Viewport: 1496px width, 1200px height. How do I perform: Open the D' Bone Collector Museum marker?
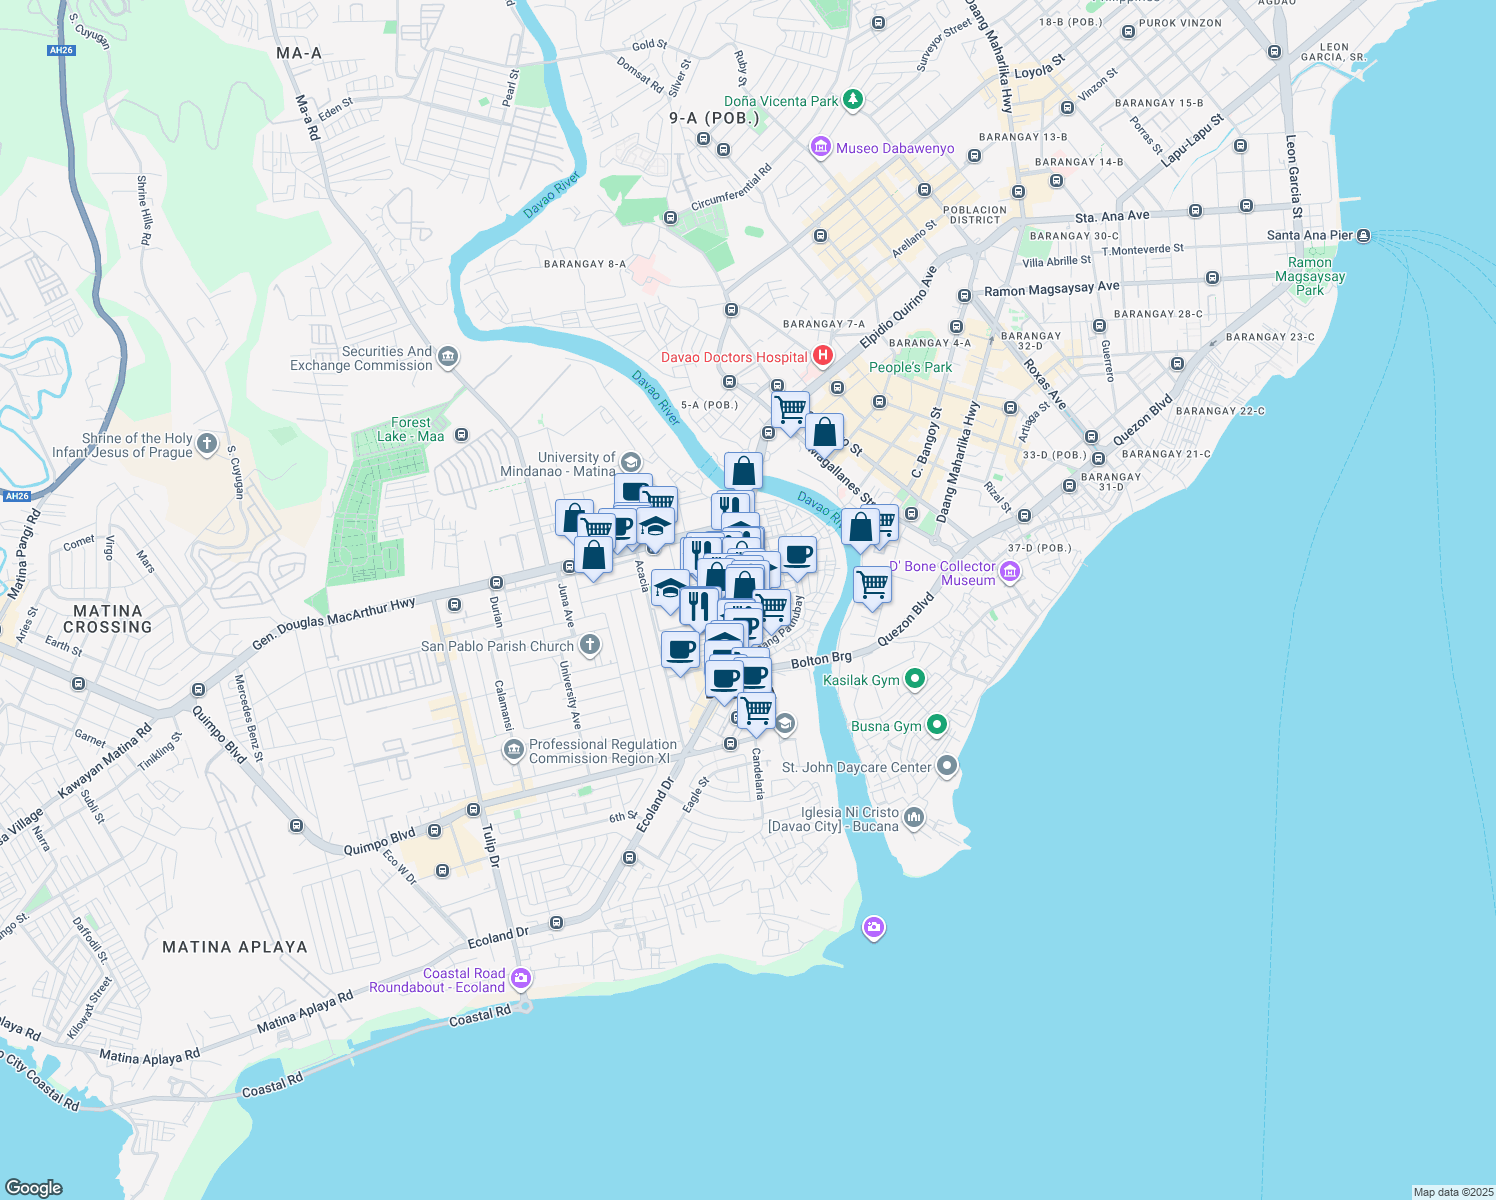[x=1010, y=572]
